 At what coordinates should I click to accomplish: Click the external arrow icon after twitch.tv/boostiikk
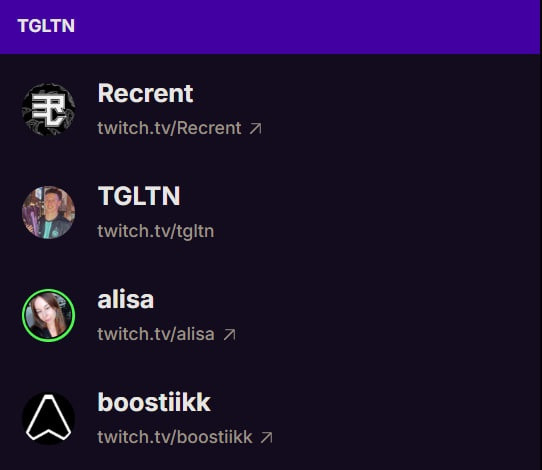(x=266, y=438)
